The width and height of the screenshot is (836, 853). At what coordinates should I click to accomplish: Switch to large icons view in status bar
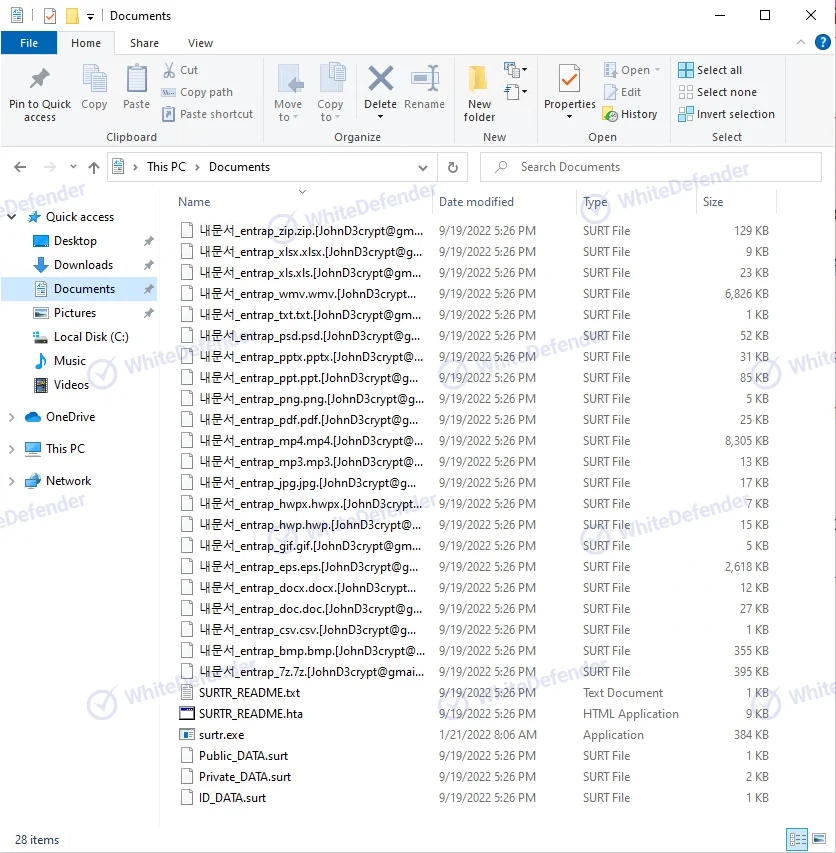[820, 840]
